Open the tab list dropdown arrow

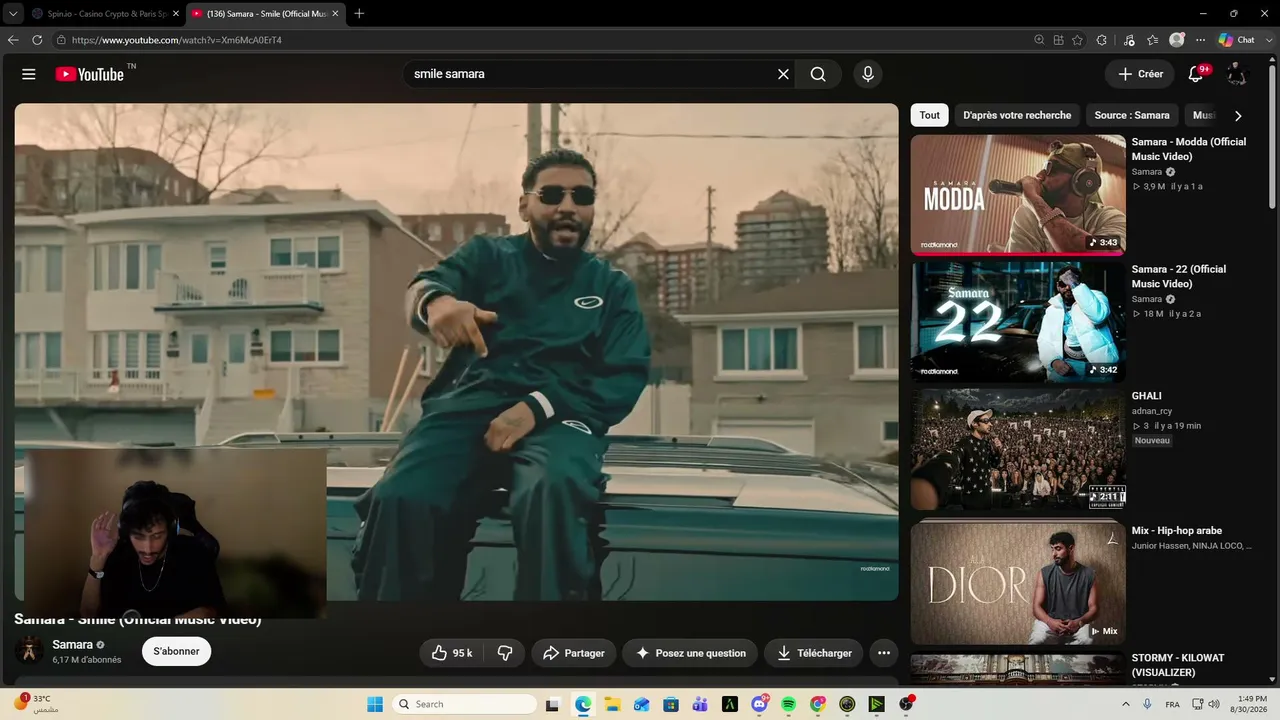click(13, 13)
